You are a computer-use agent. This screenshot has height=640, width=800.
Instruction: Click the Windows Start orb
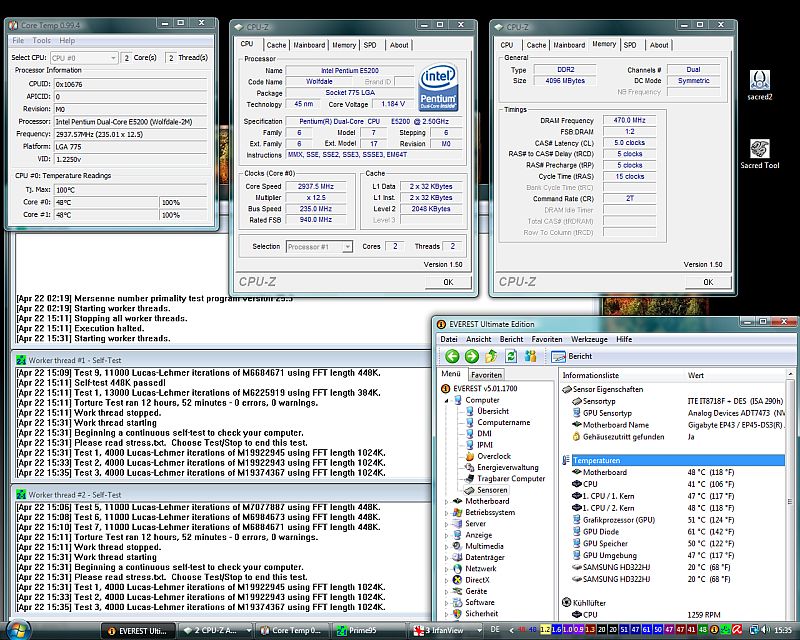[20, 629]
